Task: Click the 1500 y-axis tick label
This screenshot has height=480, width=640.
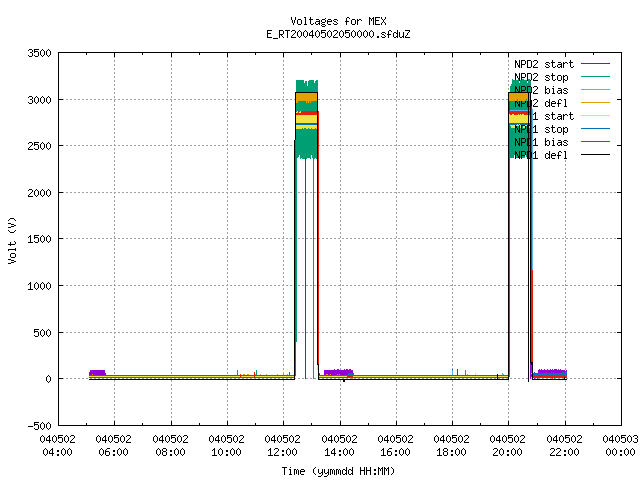Action: pyautogui.click(x=39, y=239)
